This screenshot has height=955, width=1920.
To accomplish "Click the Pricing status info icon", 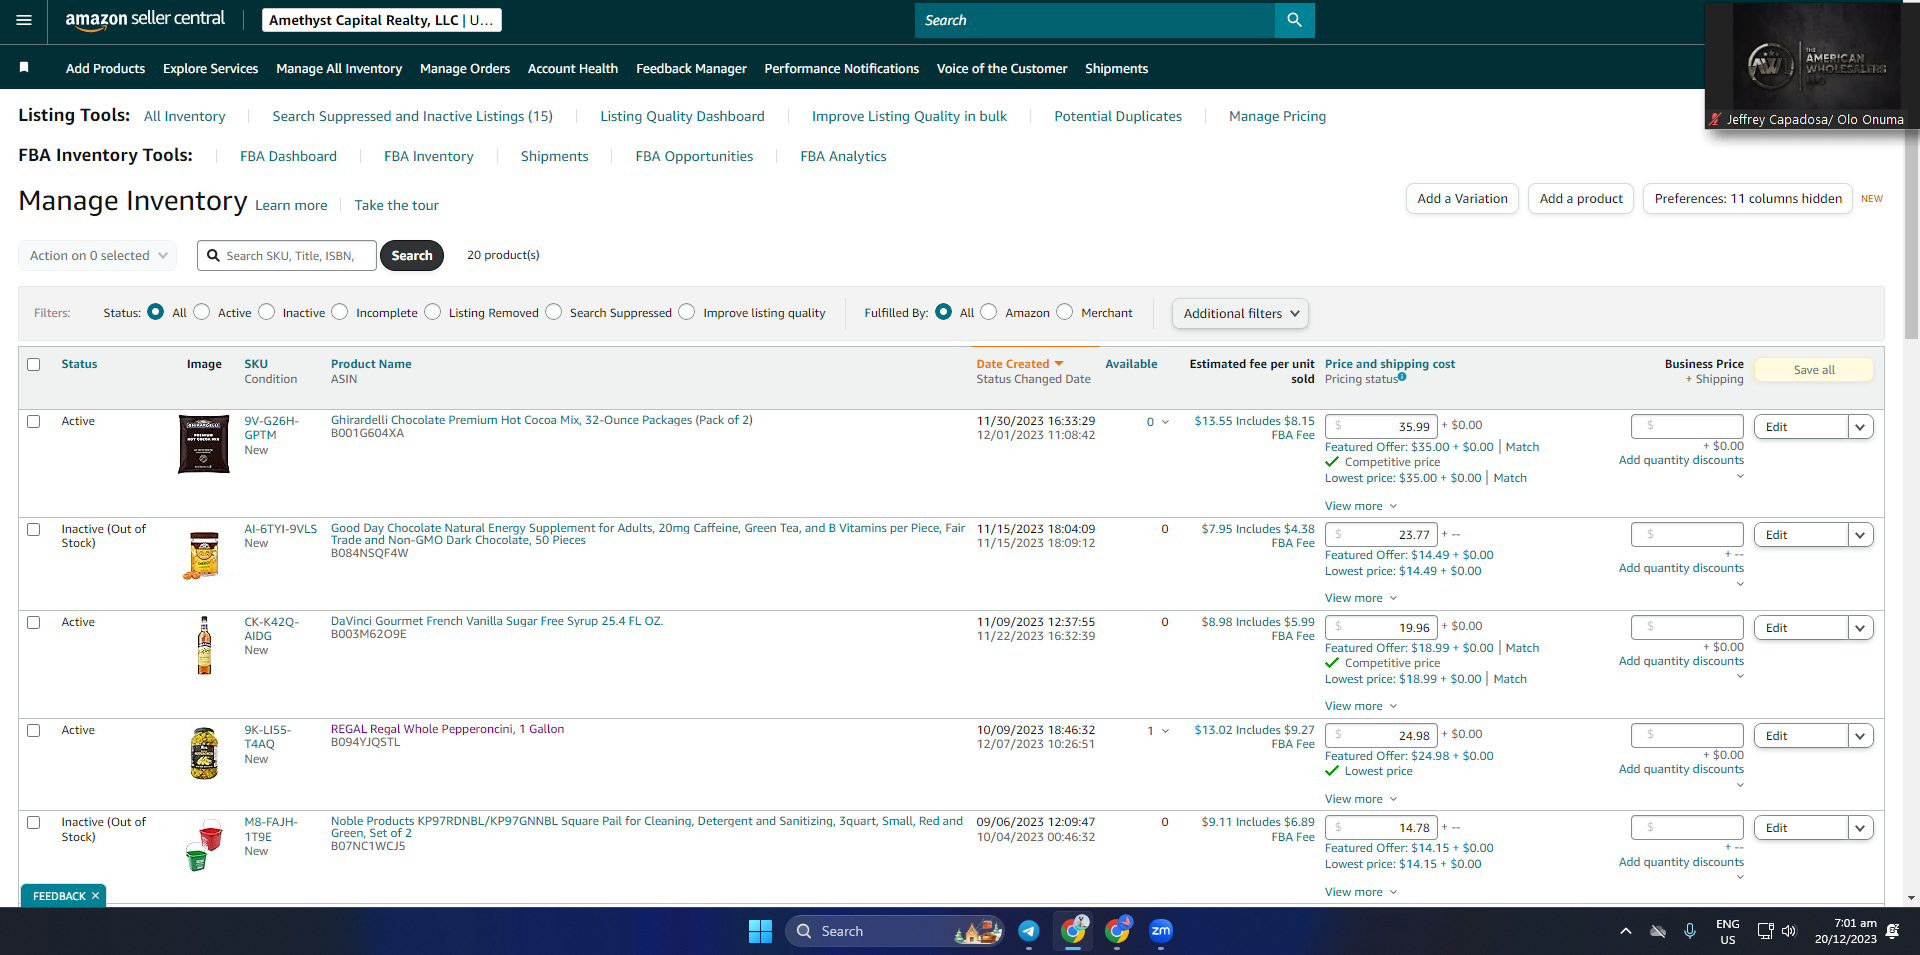I will (x=1402, y=377).
